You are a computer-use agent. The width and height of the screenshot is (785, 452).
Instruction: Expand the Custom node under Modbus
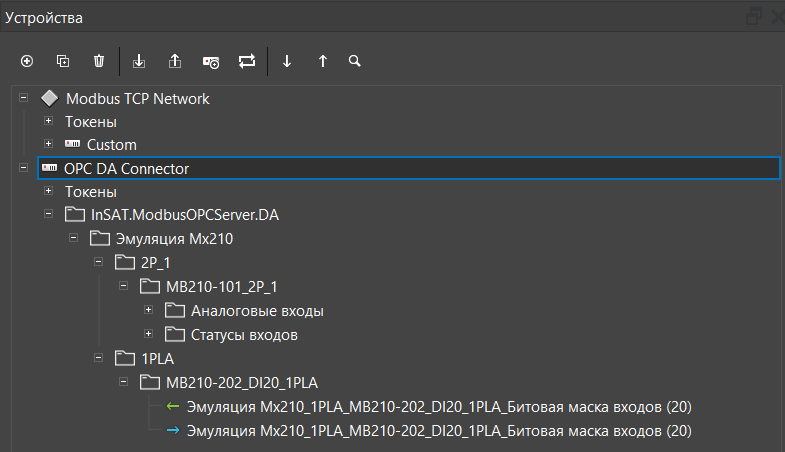coord(48,144)
